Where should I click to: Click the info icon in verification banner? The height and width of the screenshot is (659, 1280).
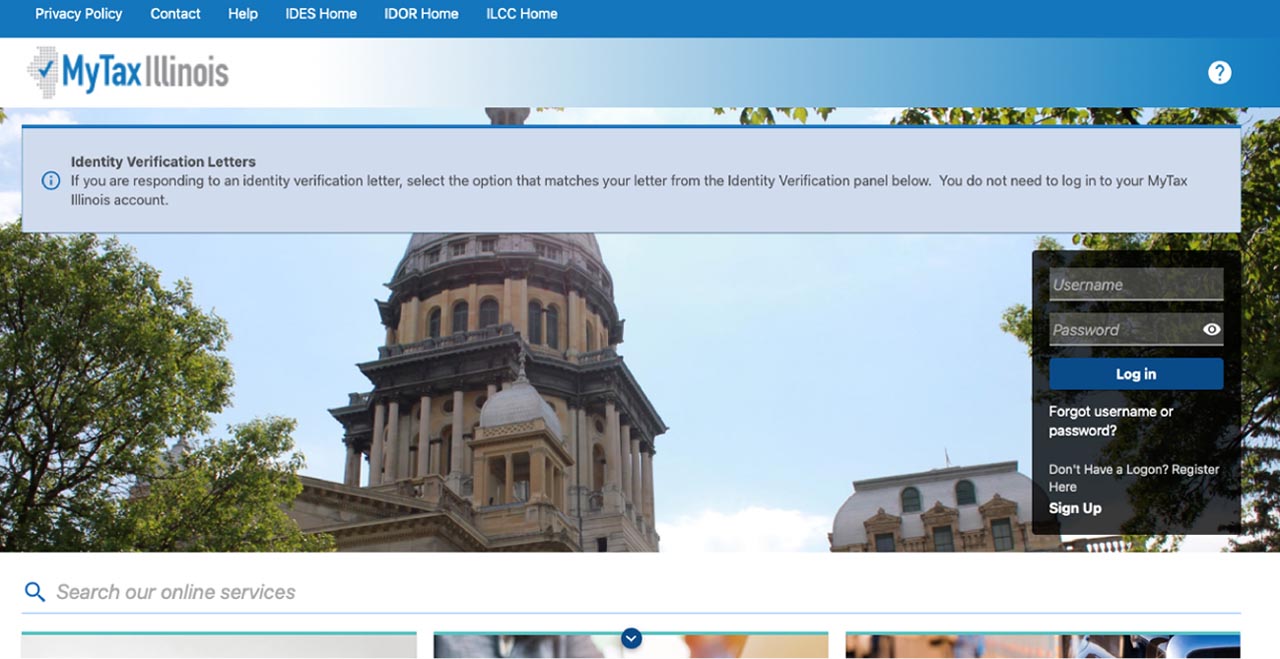(50, 181)
